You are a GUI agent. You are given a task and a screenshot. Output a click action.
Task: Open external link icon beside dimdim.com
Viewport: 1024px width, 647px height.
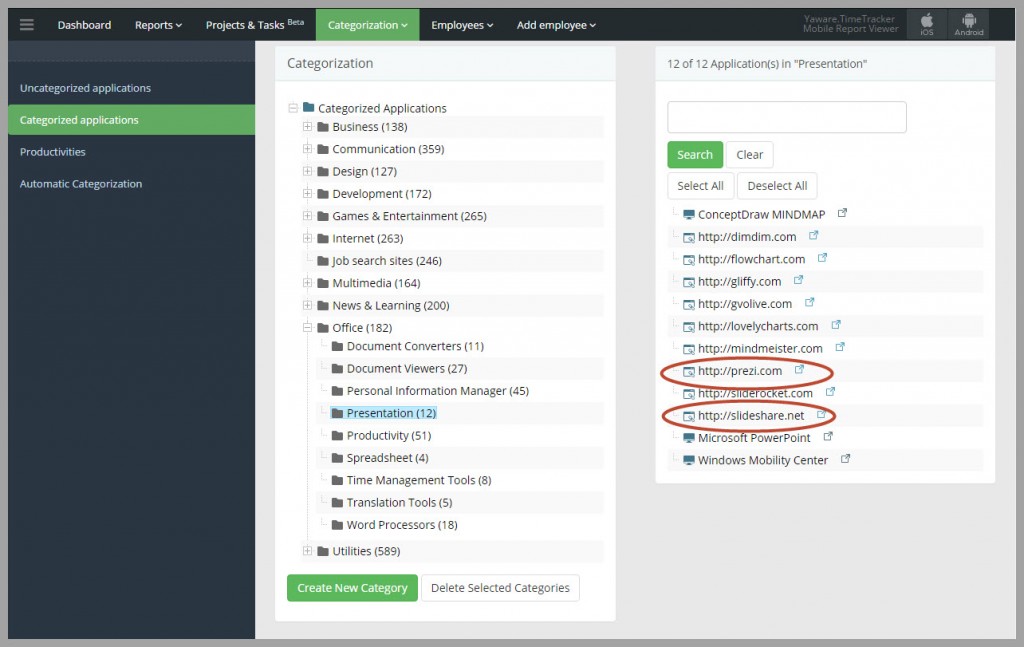813,235
